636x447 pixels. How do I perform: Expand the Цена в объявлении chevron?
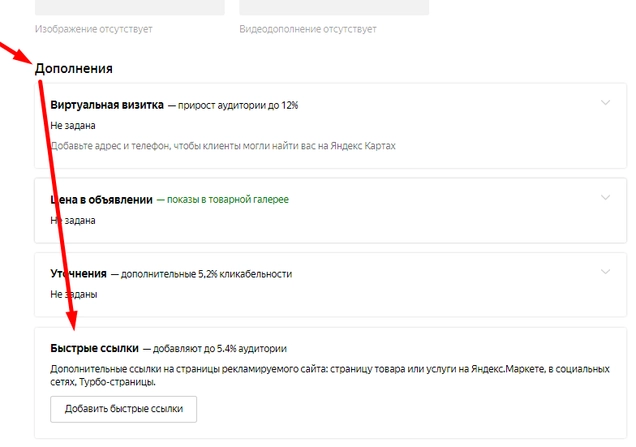pos(605,198)
